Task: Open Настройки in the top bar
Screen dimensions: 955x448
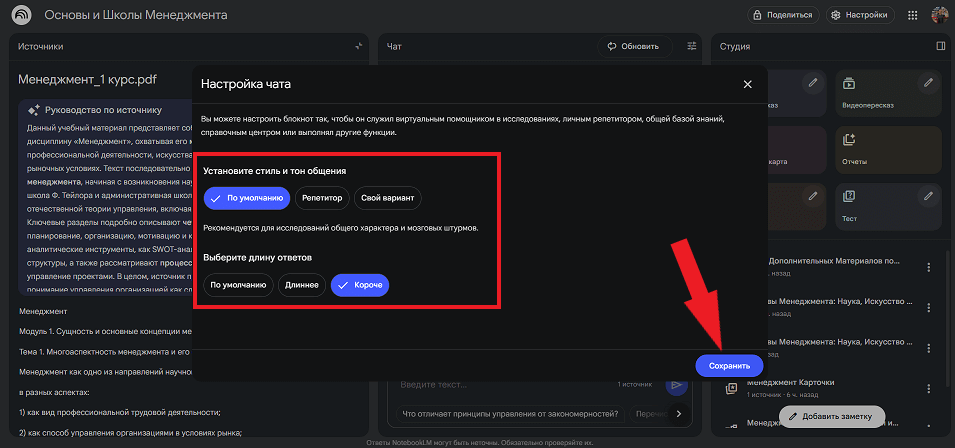Action: pos(861,15)
